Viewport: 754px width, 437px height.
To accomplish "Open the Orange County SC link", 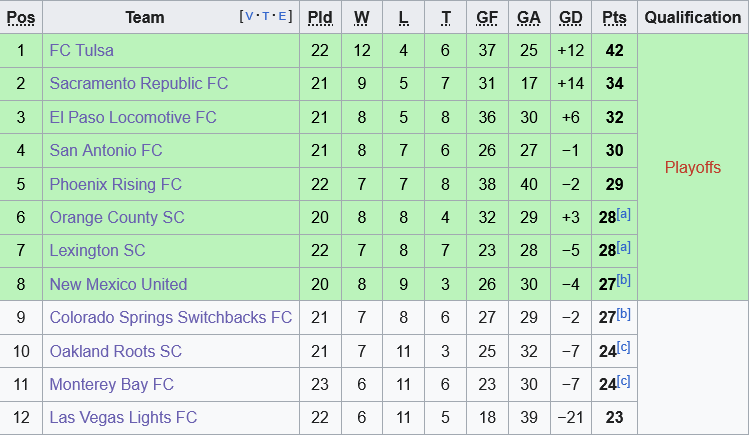I will pos(117,217).
